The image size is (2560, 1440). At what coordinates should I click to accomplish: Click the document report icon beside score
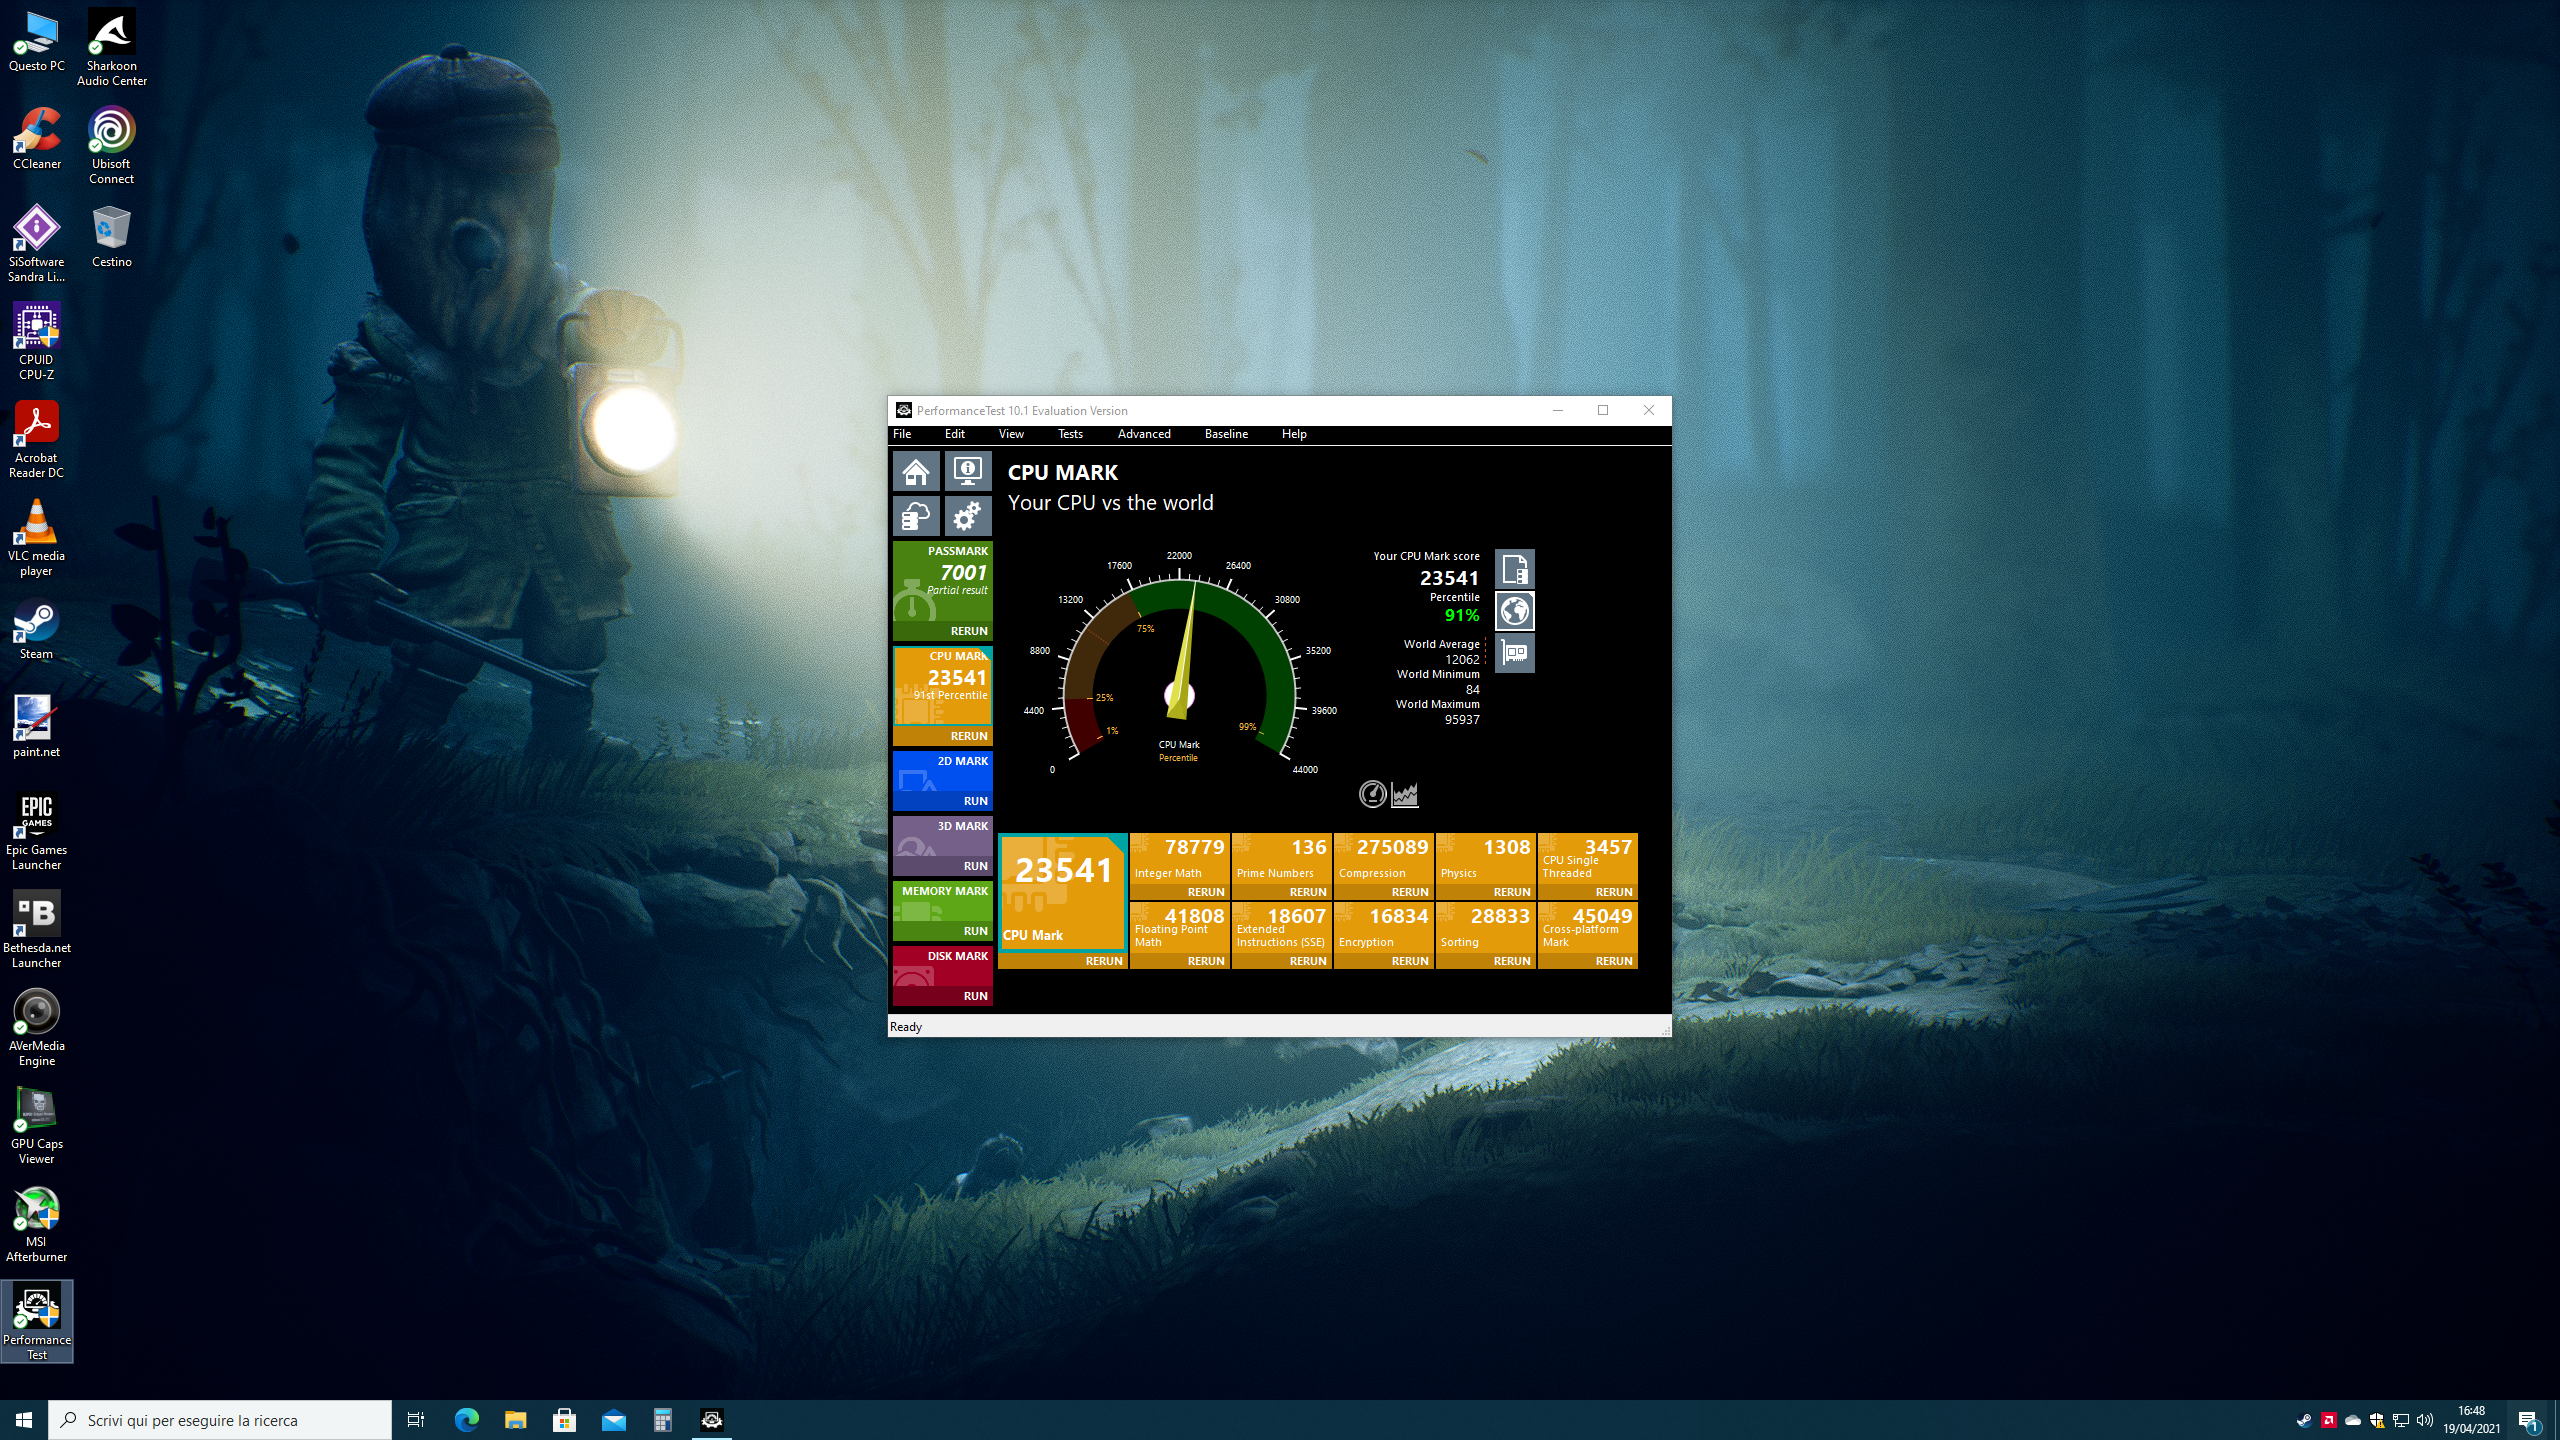1514,570
